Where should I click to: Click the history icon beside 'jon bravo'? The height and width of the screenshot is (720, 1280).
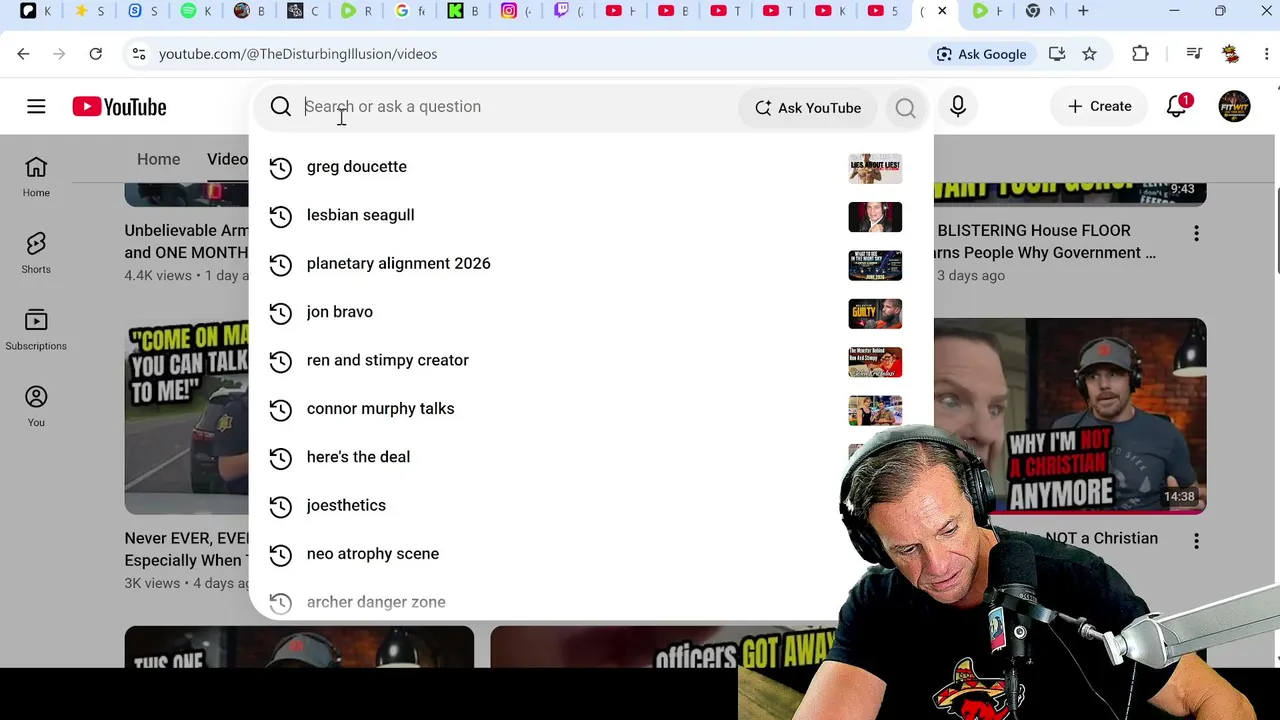(x=281, y=313)
